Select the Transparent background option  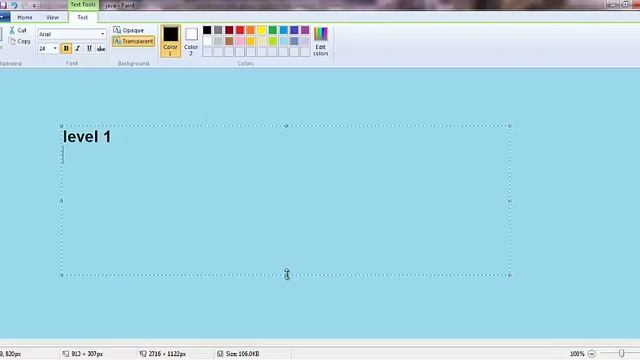(x=133, y=41)
